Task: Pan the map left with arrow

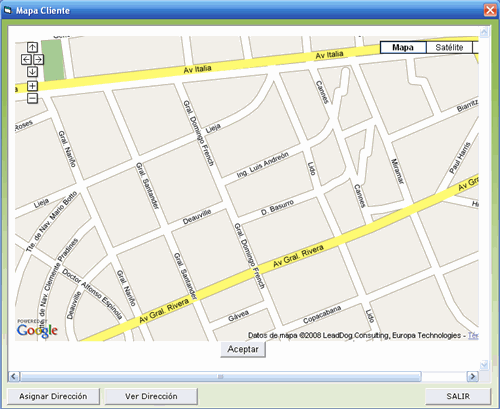Action: click(x=26, y=60)
